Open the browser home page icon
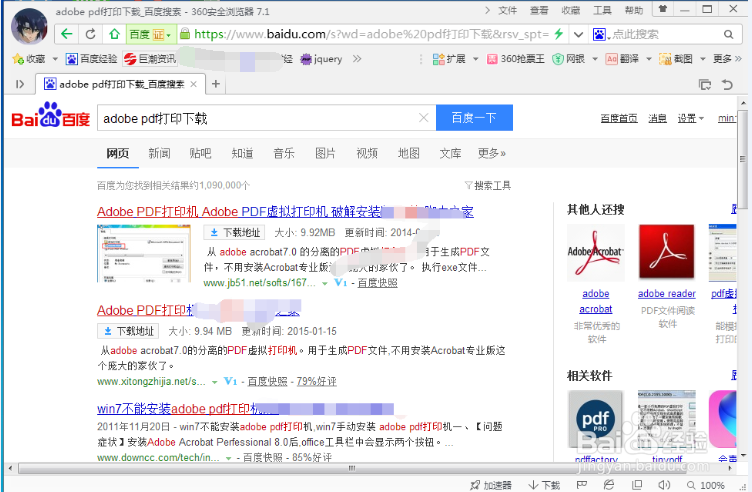 [114, 34]
